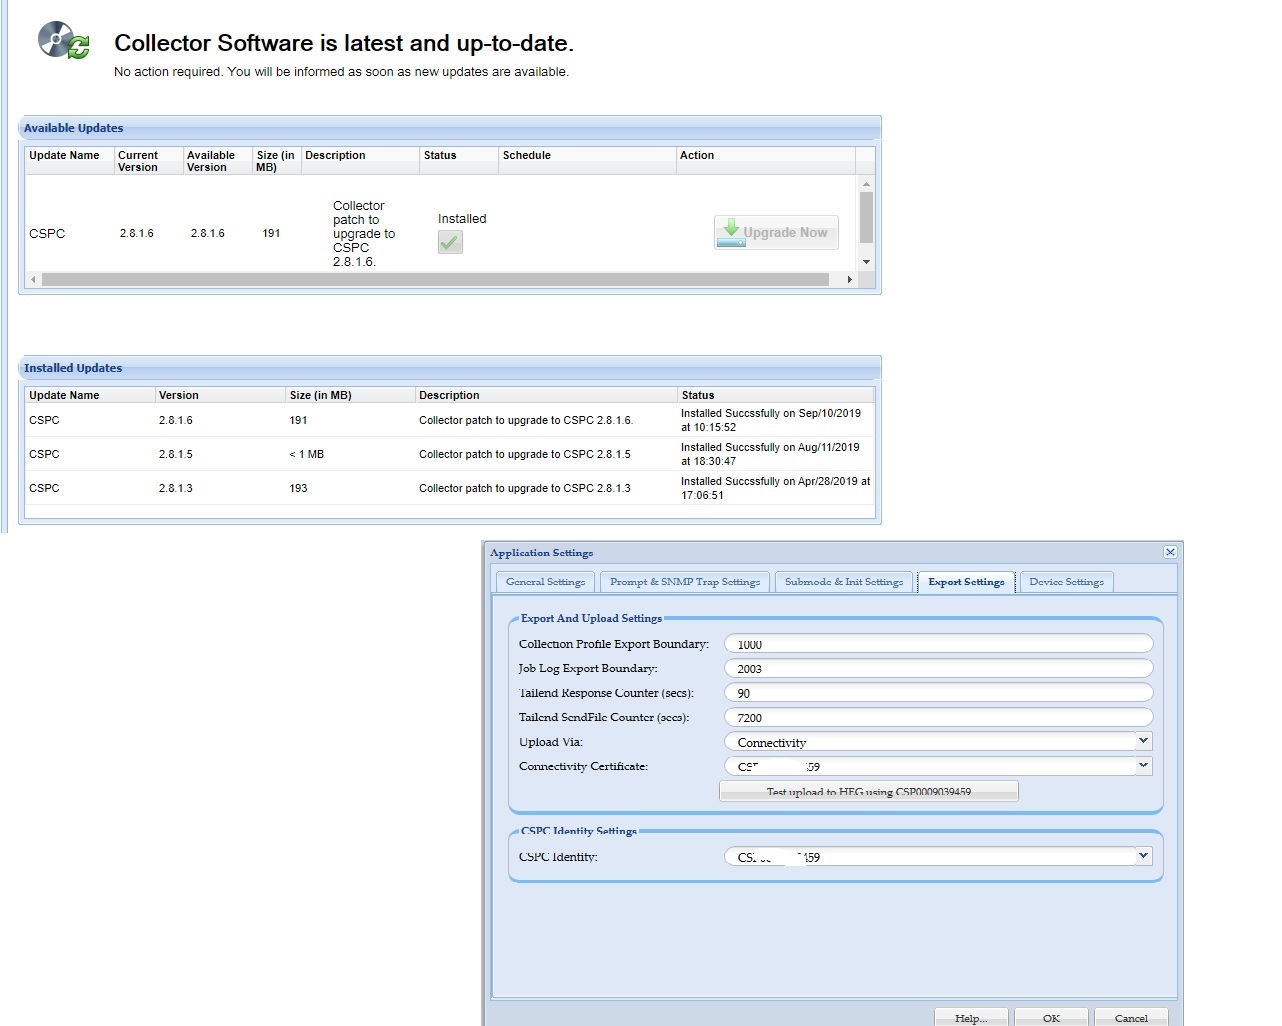Click the Available Updates vertical scrollbar thumb

(x=866, y=217)
